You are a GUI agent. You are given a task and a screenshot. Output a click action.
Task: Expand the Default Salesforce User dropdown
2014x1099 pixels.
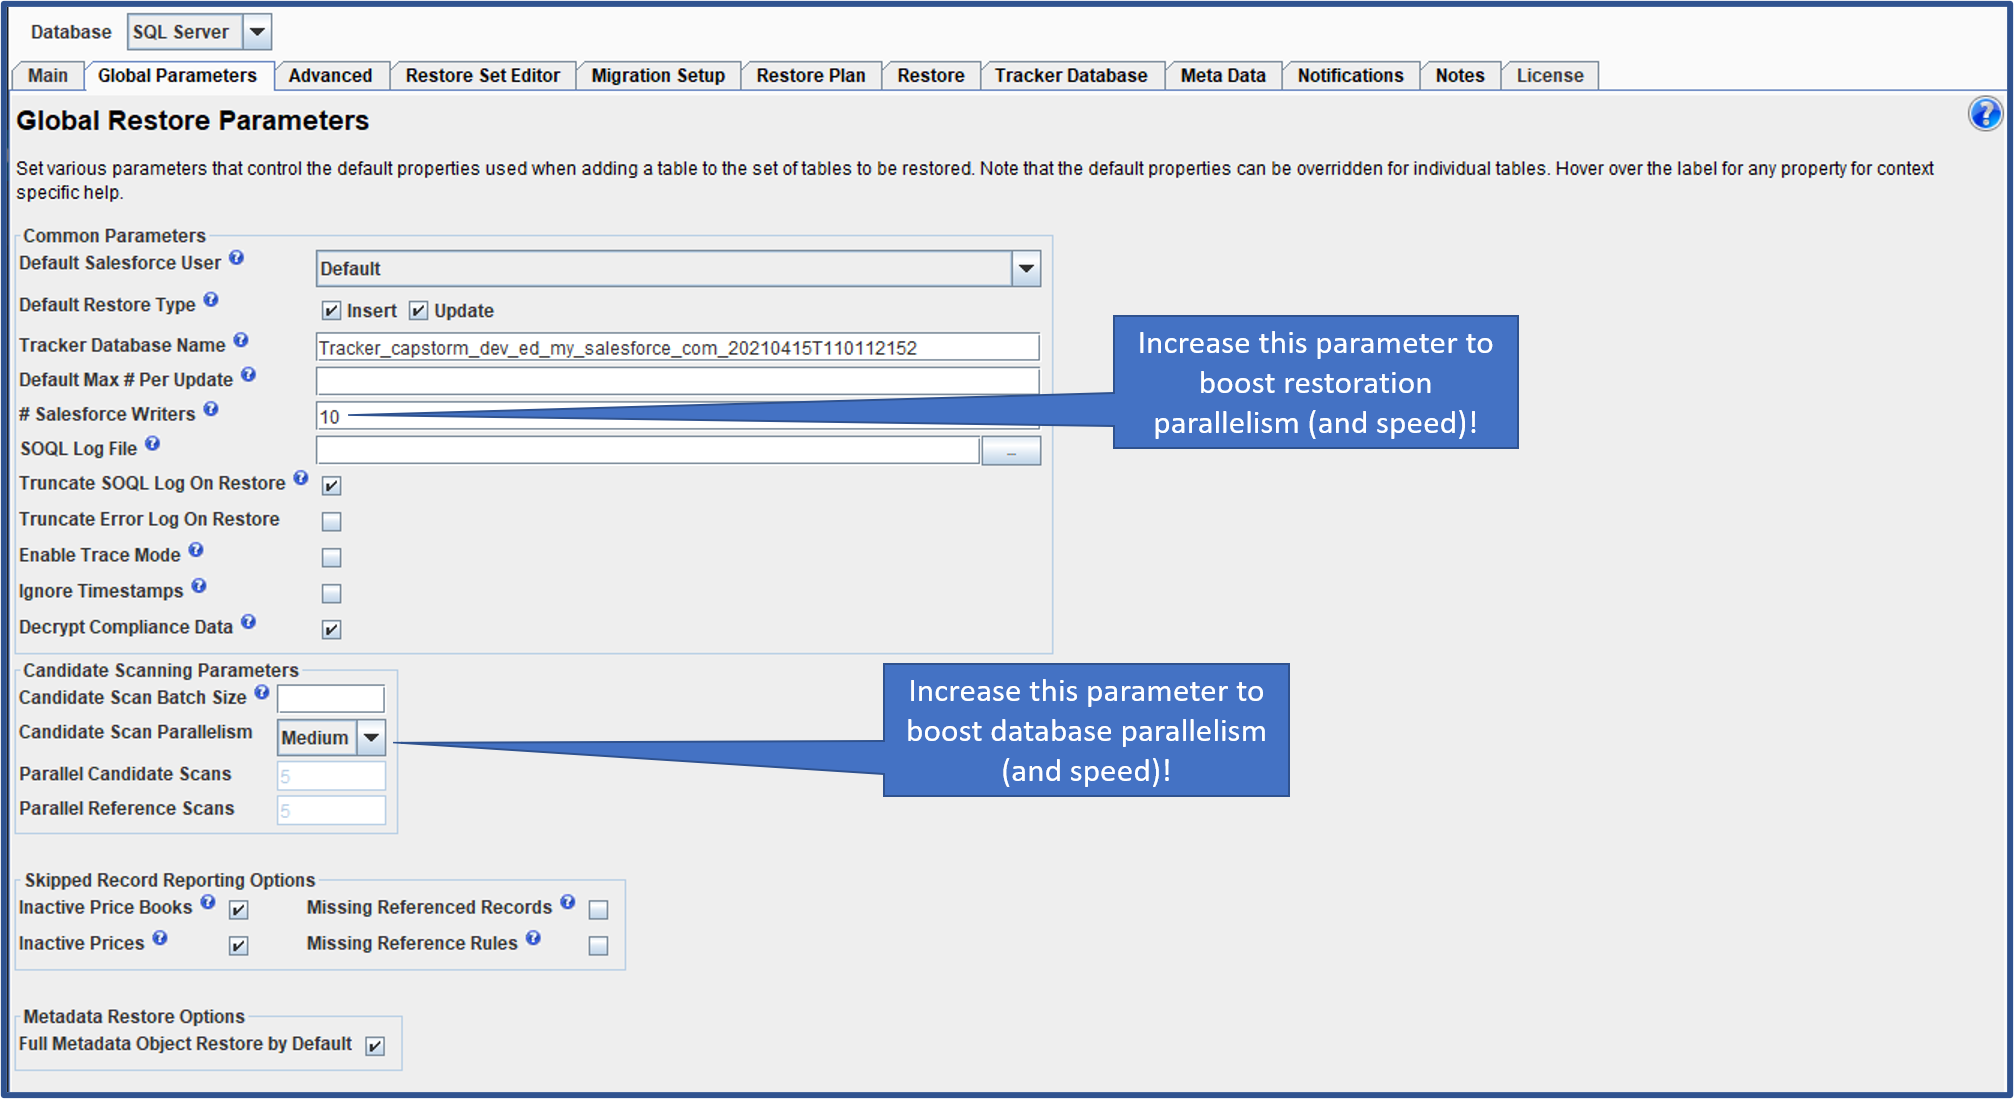pyautogui.click(x=1026, y=269)
